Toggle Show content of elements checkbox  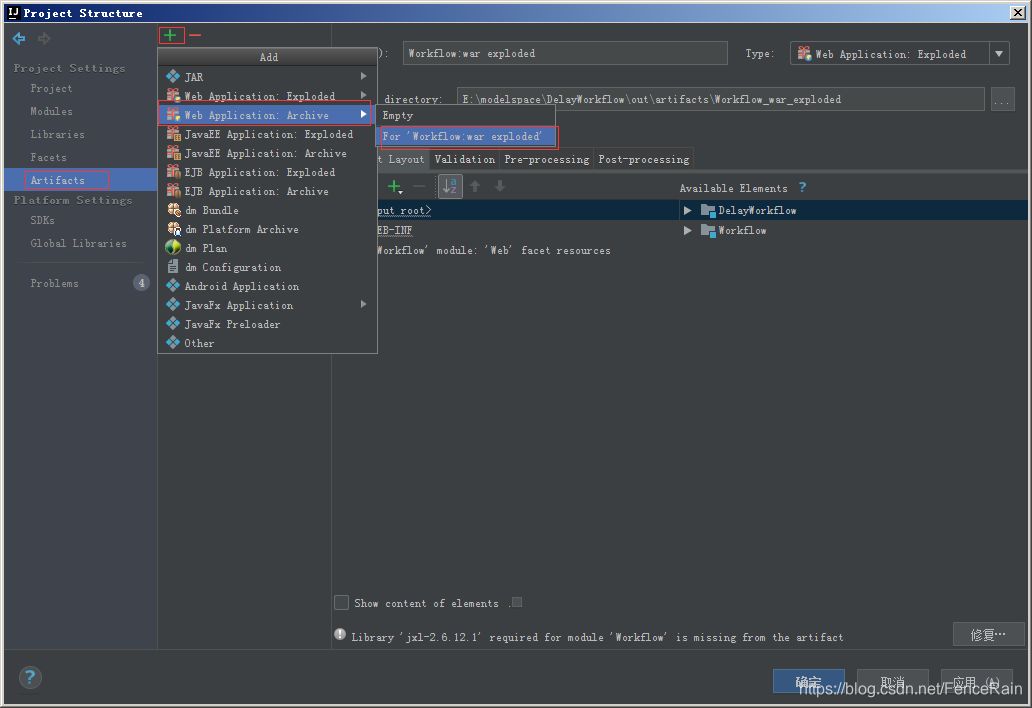pos(342,603)
